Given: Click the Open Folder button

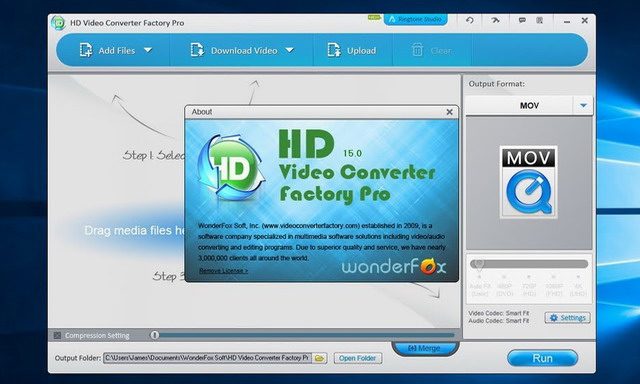Looking at the screenshot, I should pyautogui.click(x=358, y=358).
